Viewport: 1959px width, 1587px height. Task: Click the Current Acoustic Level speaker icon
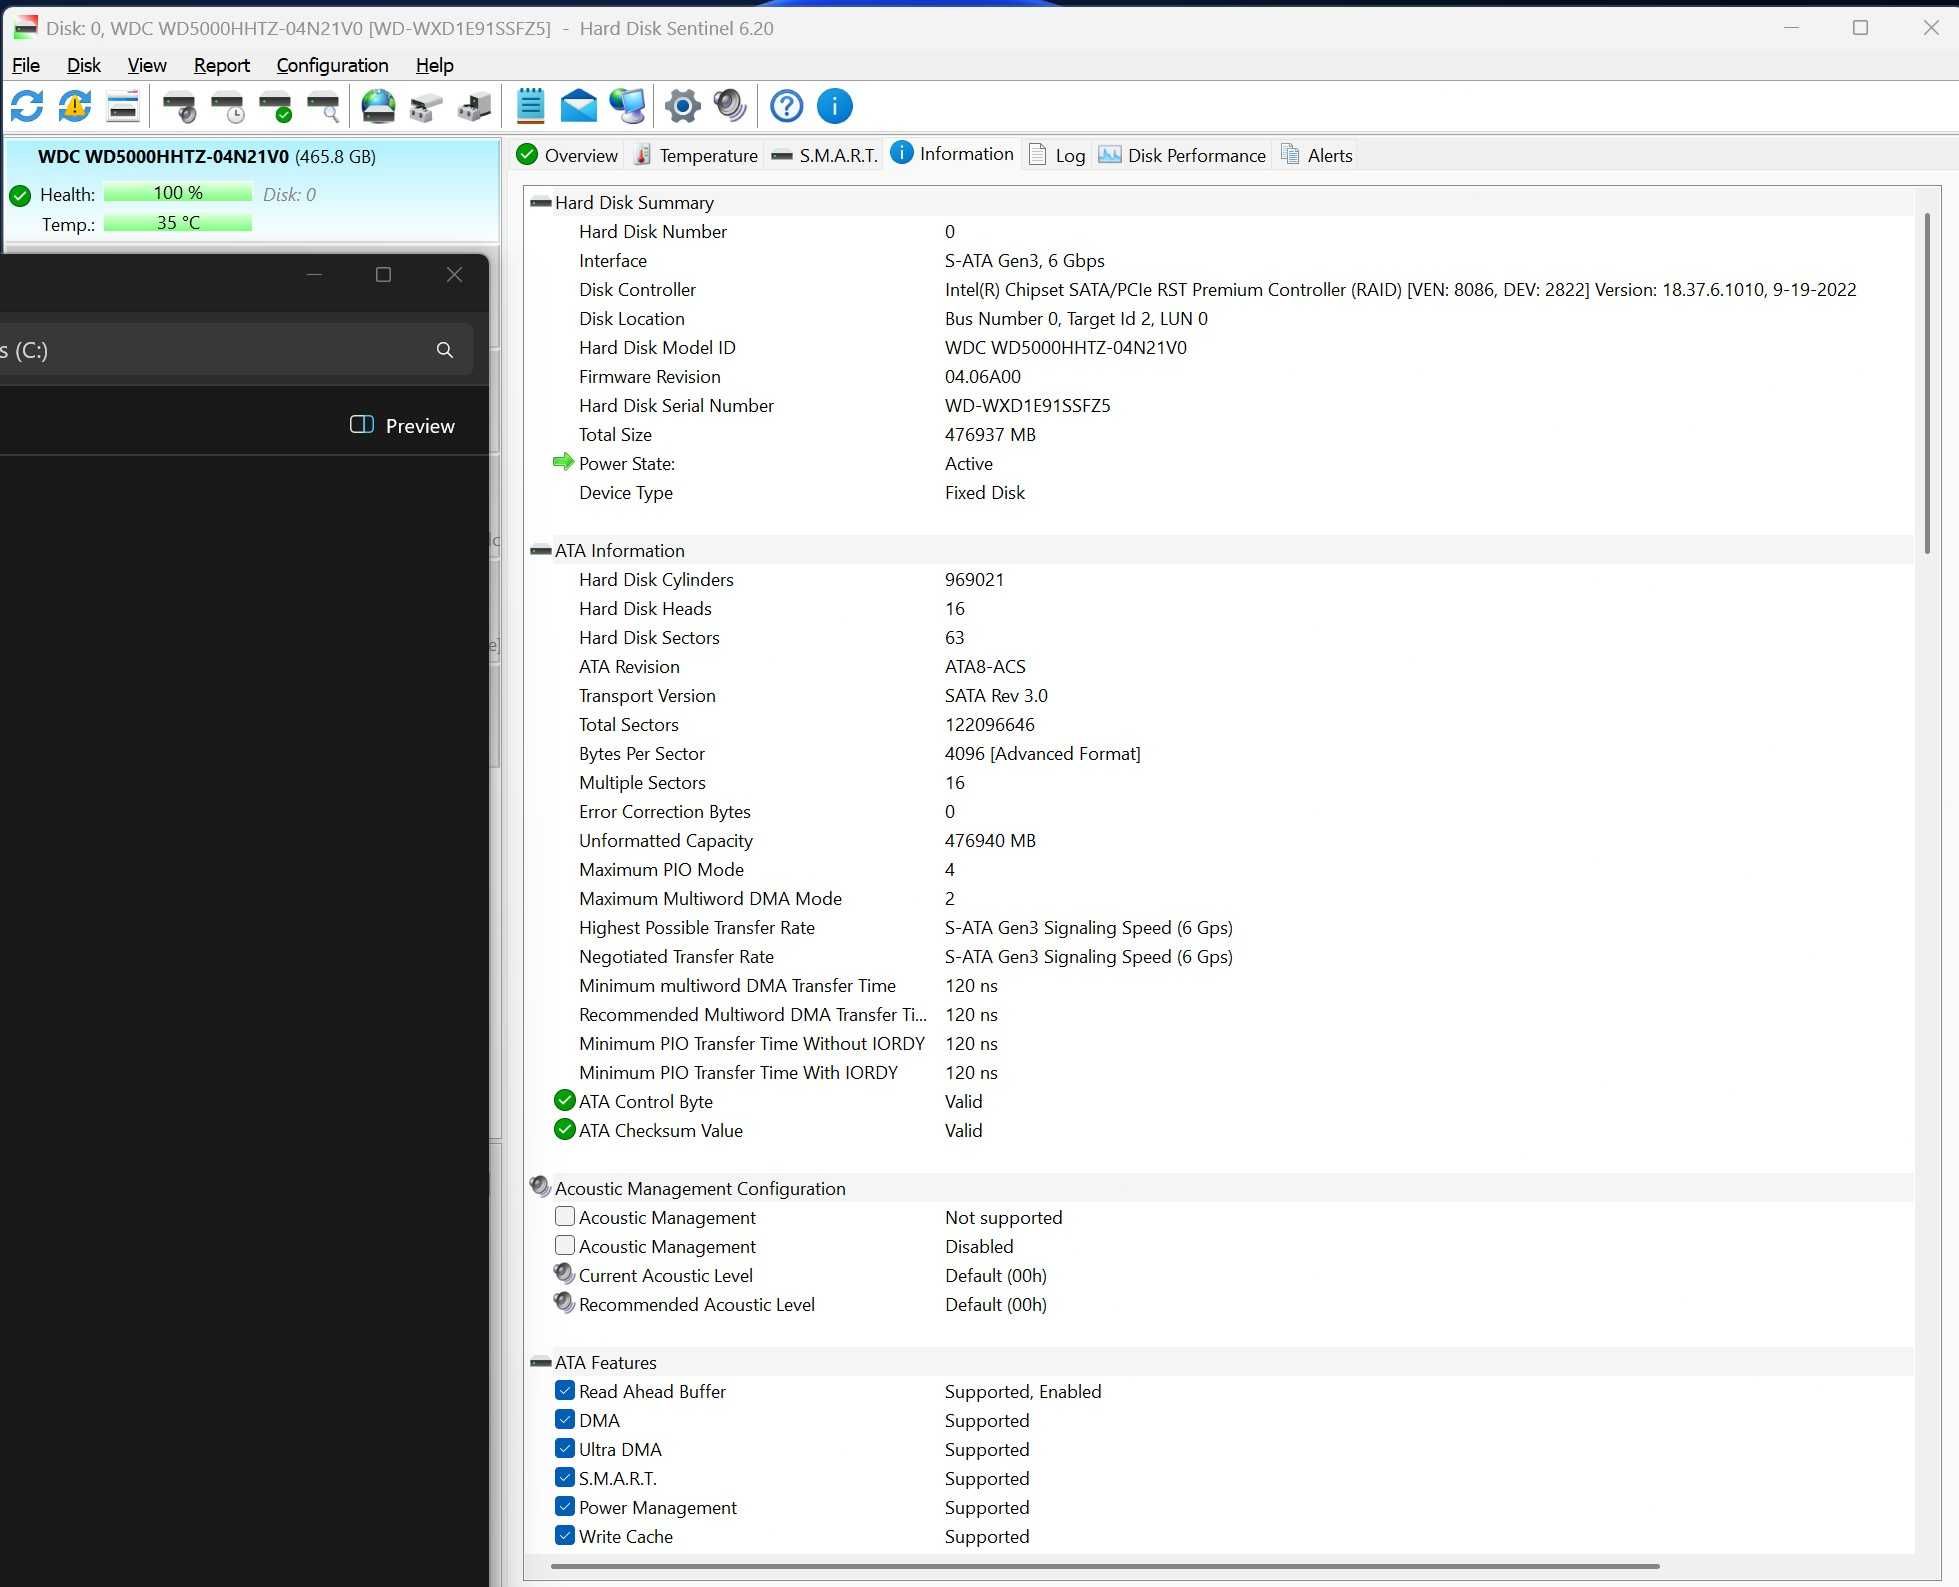[x=564, y=1274]
